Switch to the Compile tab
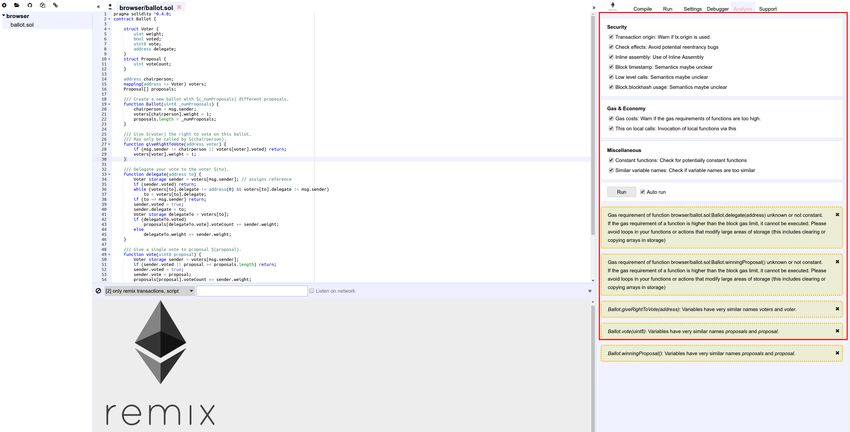Viewport: 850px width, 432px height. [x=642, y=9]
